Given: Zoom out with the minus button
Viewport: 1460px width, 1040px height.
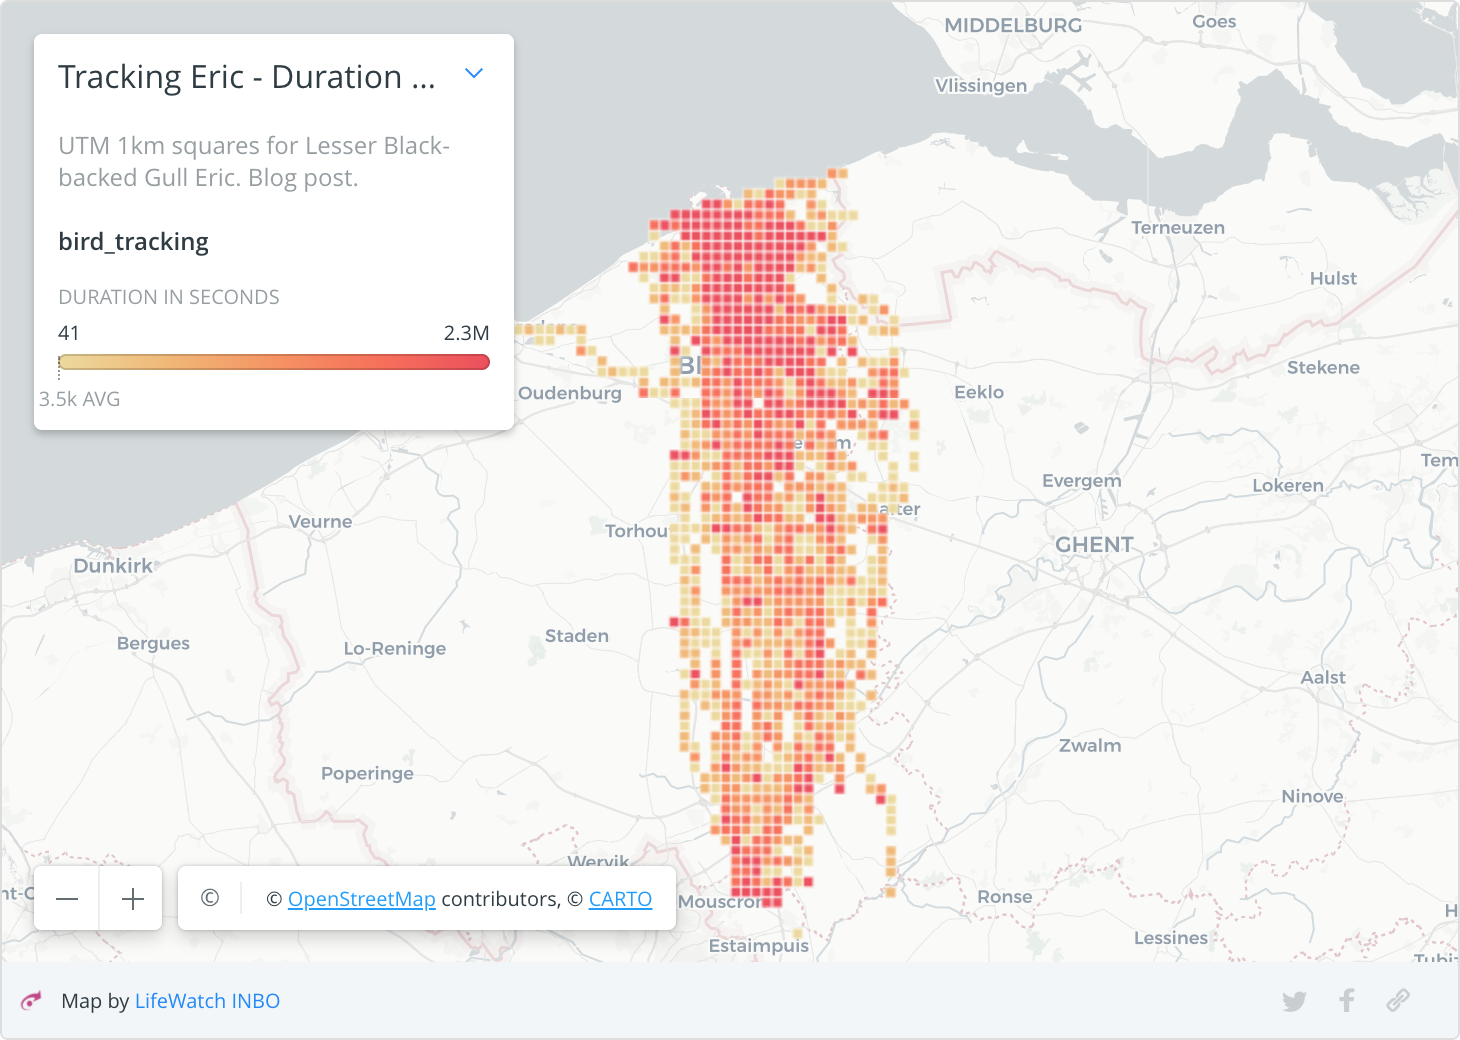Looking at the screenshot, I should point(67,898).
